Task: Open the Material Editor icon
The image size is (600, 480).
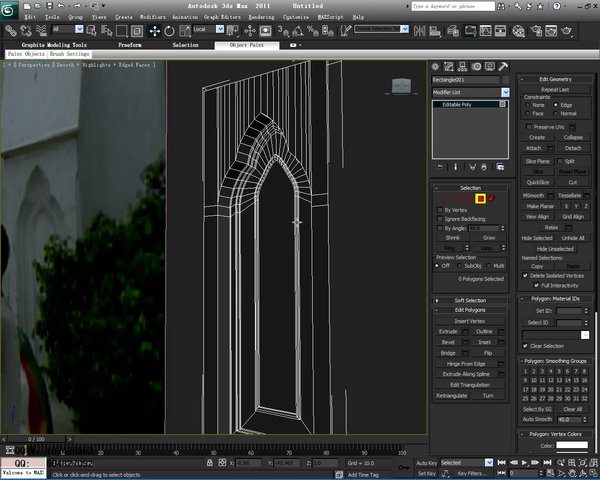Action: click(x=518, y=31)
